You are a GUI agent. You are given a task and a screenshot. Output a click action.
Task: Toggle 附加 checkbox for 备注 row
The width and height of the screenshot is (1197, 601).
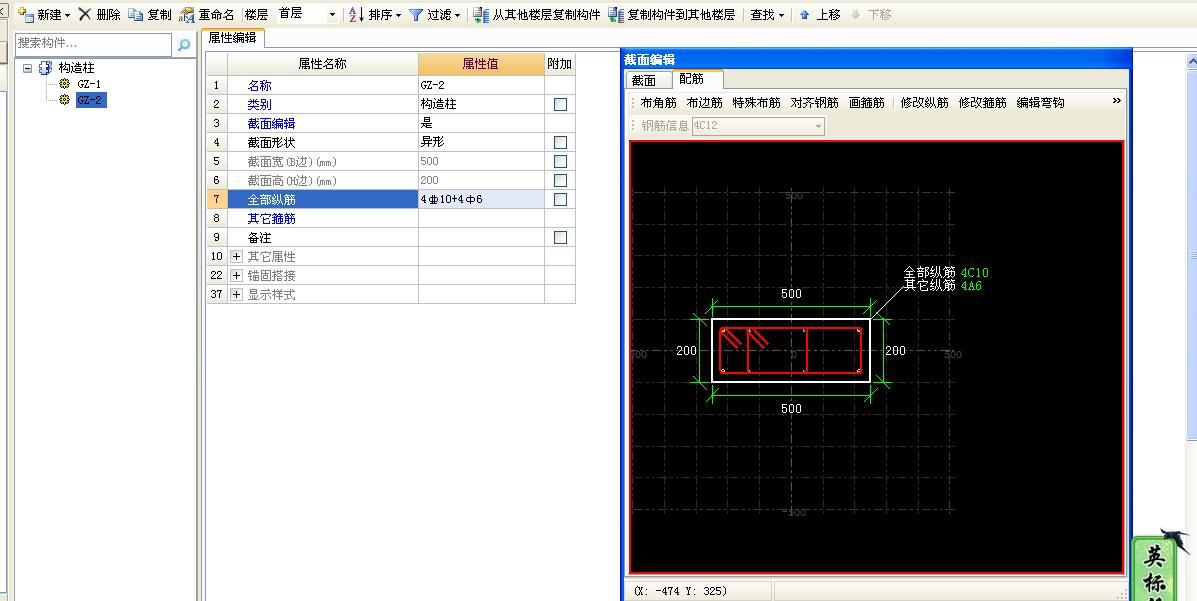tap(560, 237)
